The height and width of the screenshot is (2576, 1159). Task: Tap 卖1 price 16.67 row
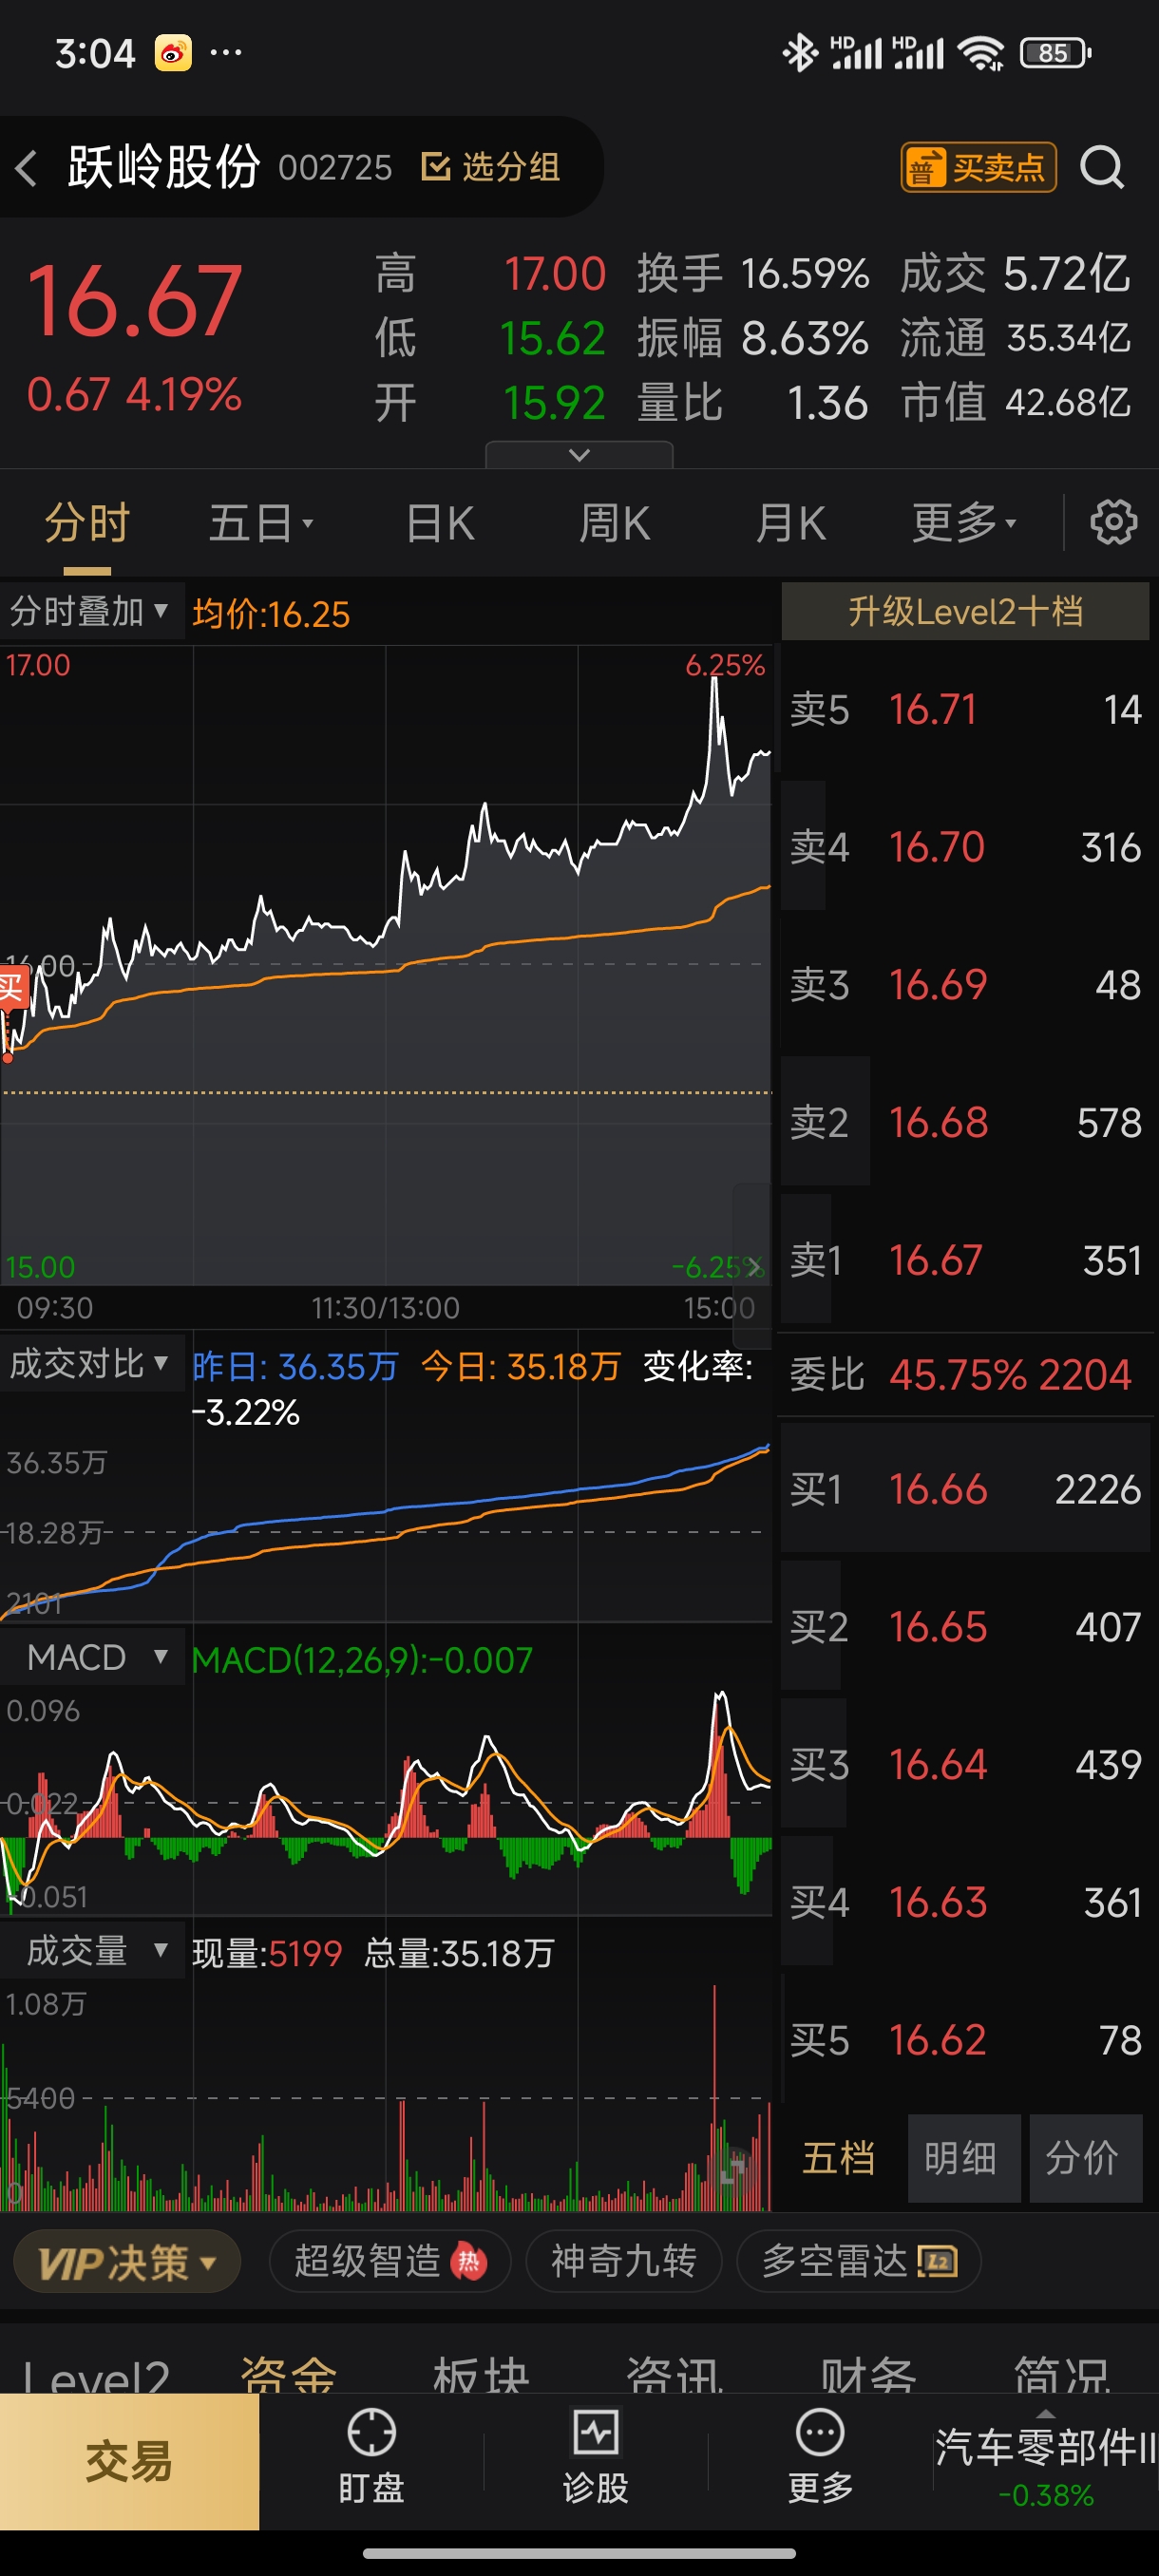(x=965, y=1260)
